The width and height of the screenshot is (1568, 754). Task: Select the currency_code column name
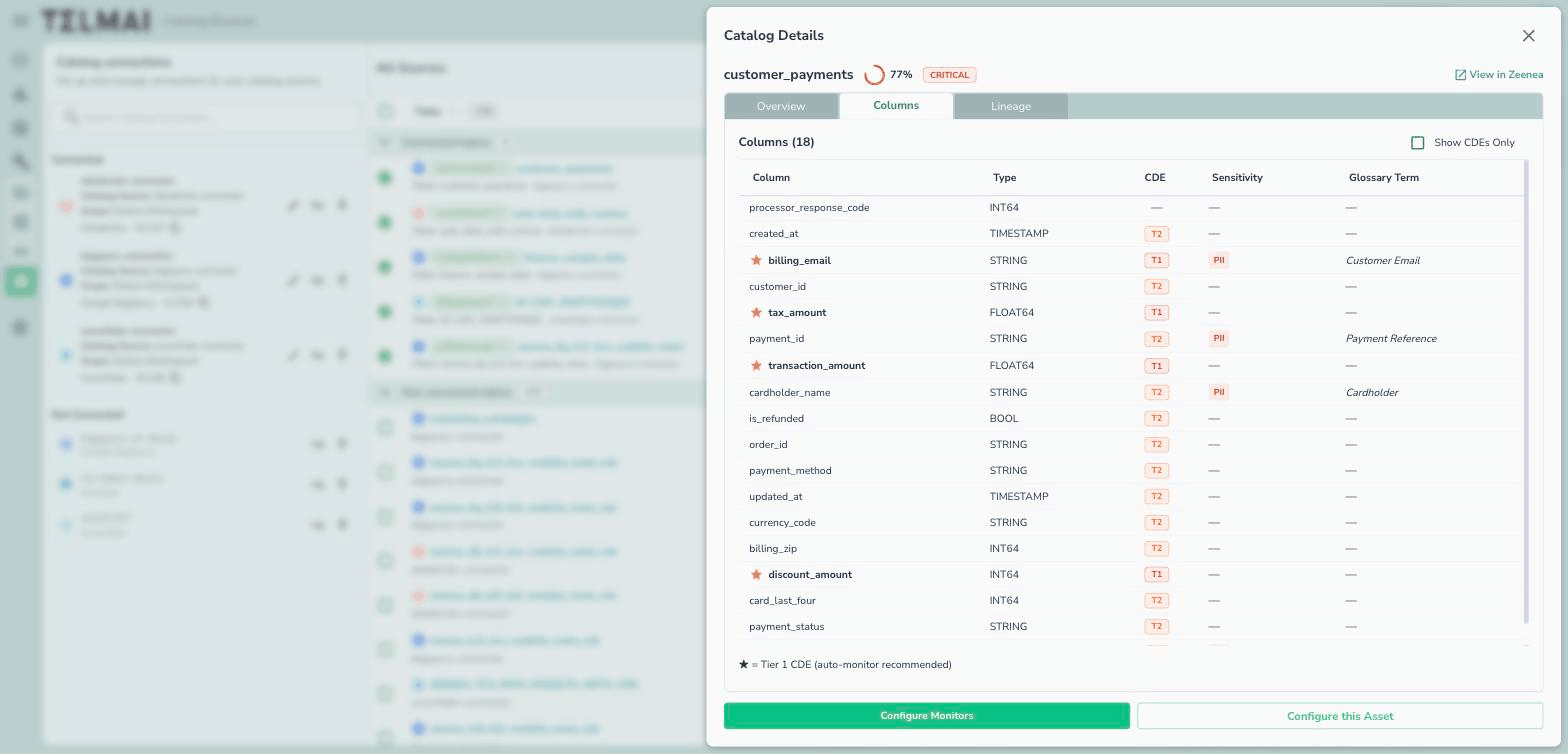(x=782, y=522)
